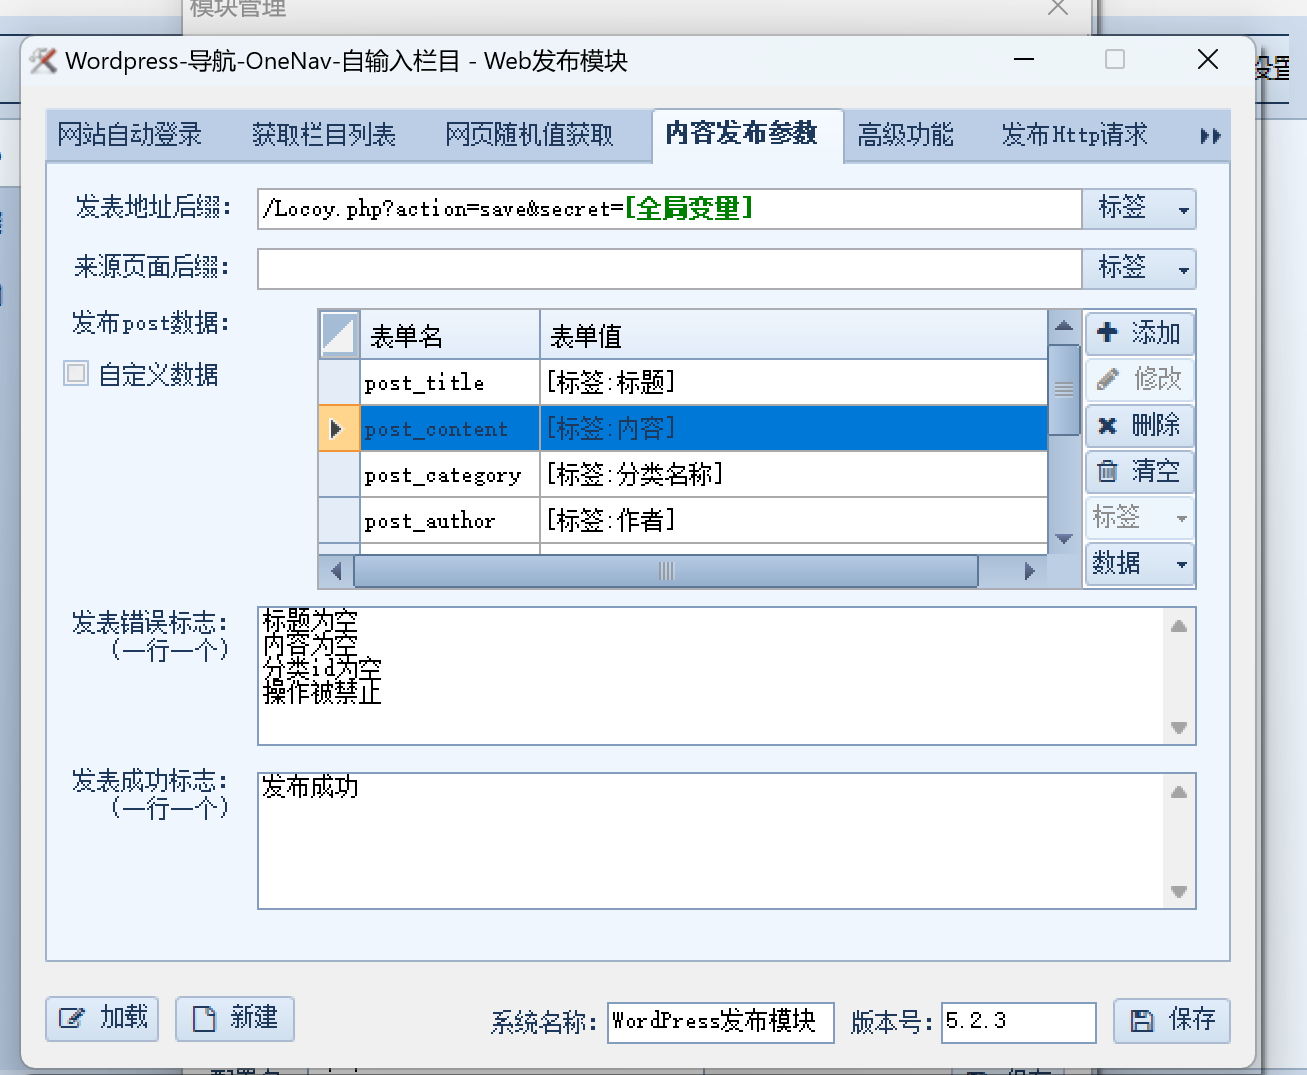Select the post_title cell
Screen dimensions: 1307x1075
(450, 382)
